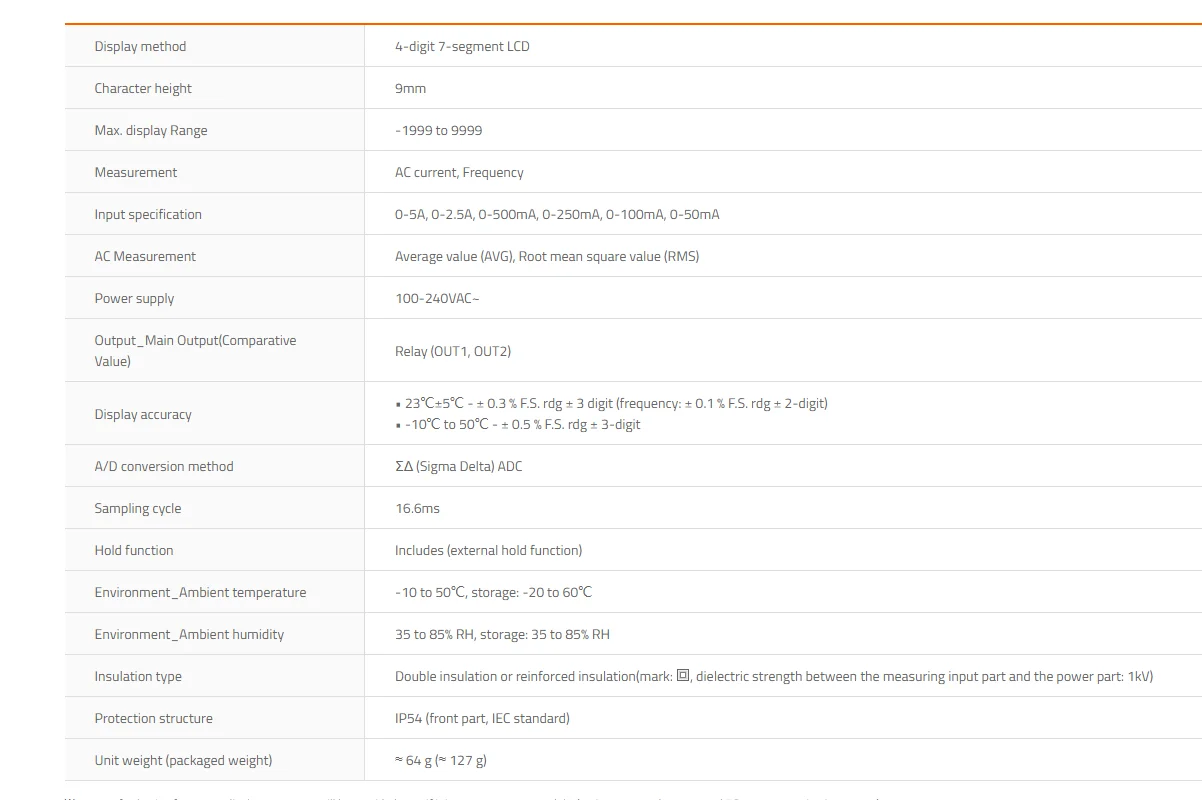Screen dimensions: 1202x800
Task: Click the -10℃ to 50℃ accuracy bullet line
Action: click(518, 424)
